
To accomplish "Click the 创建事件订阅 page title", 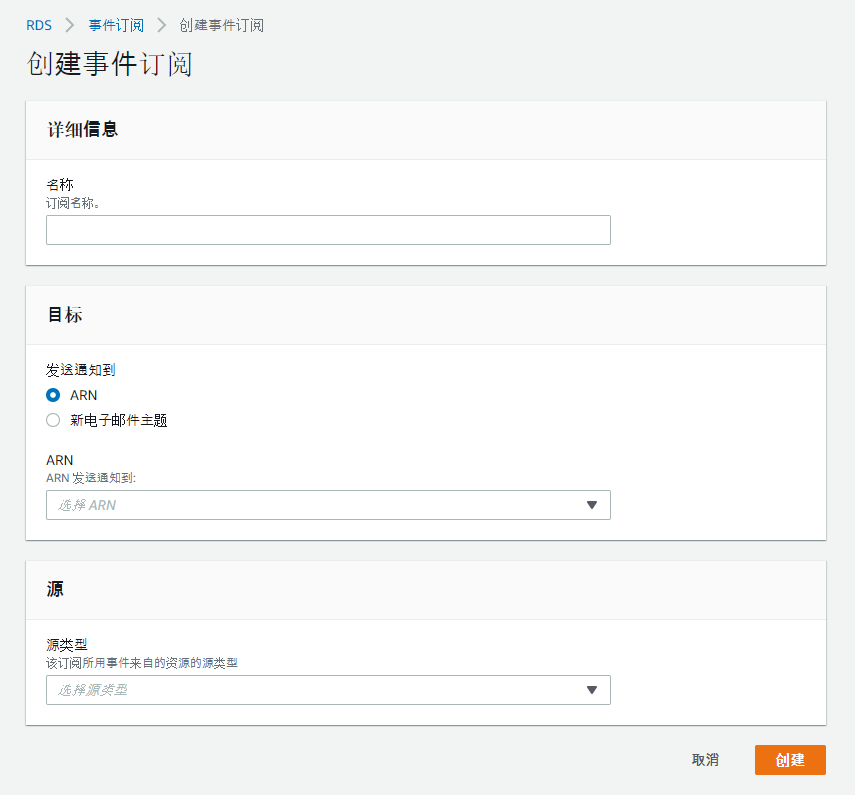I will click(x=109, y=64).
